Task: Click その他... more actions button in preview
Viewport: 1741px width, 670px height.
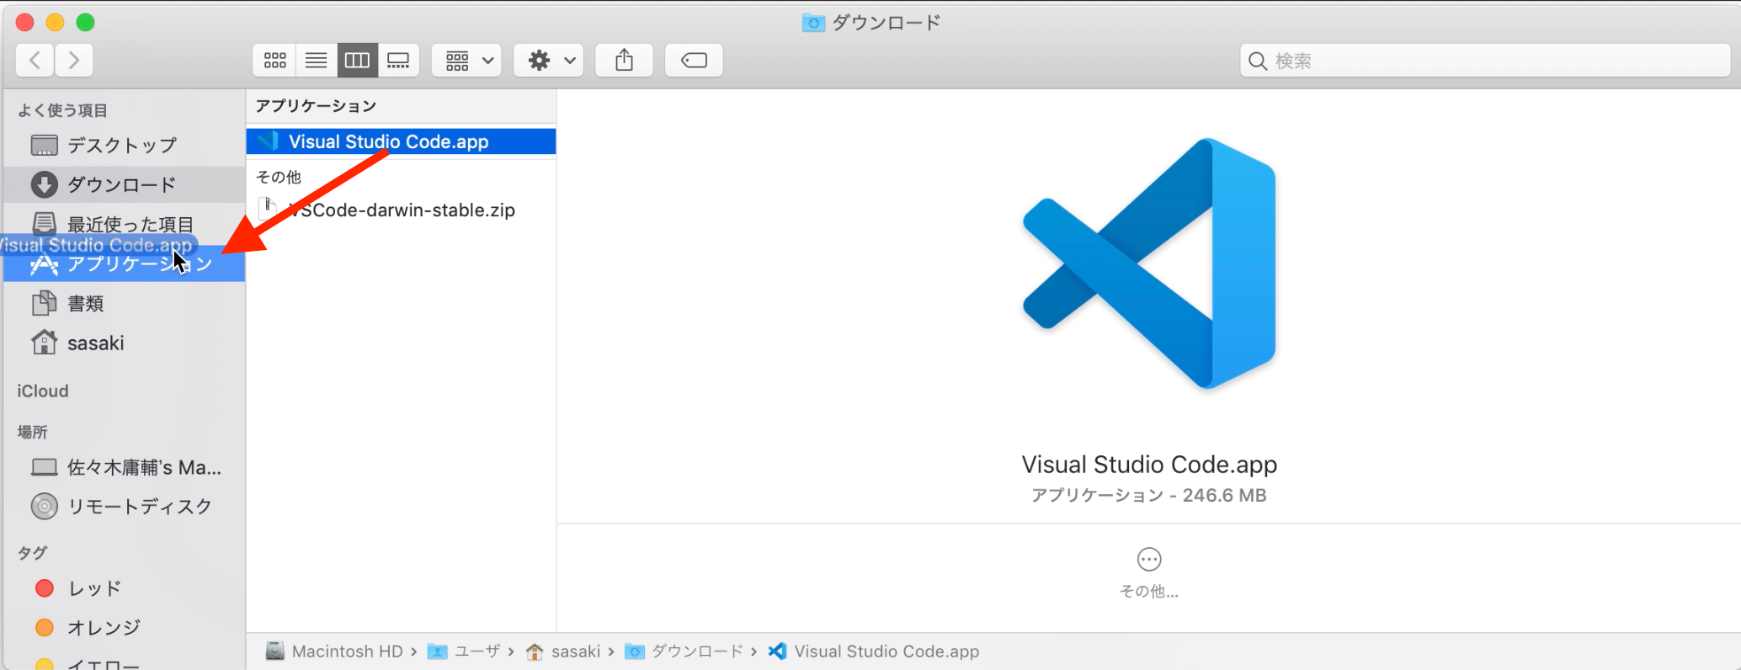Action: click(1149, 572)
